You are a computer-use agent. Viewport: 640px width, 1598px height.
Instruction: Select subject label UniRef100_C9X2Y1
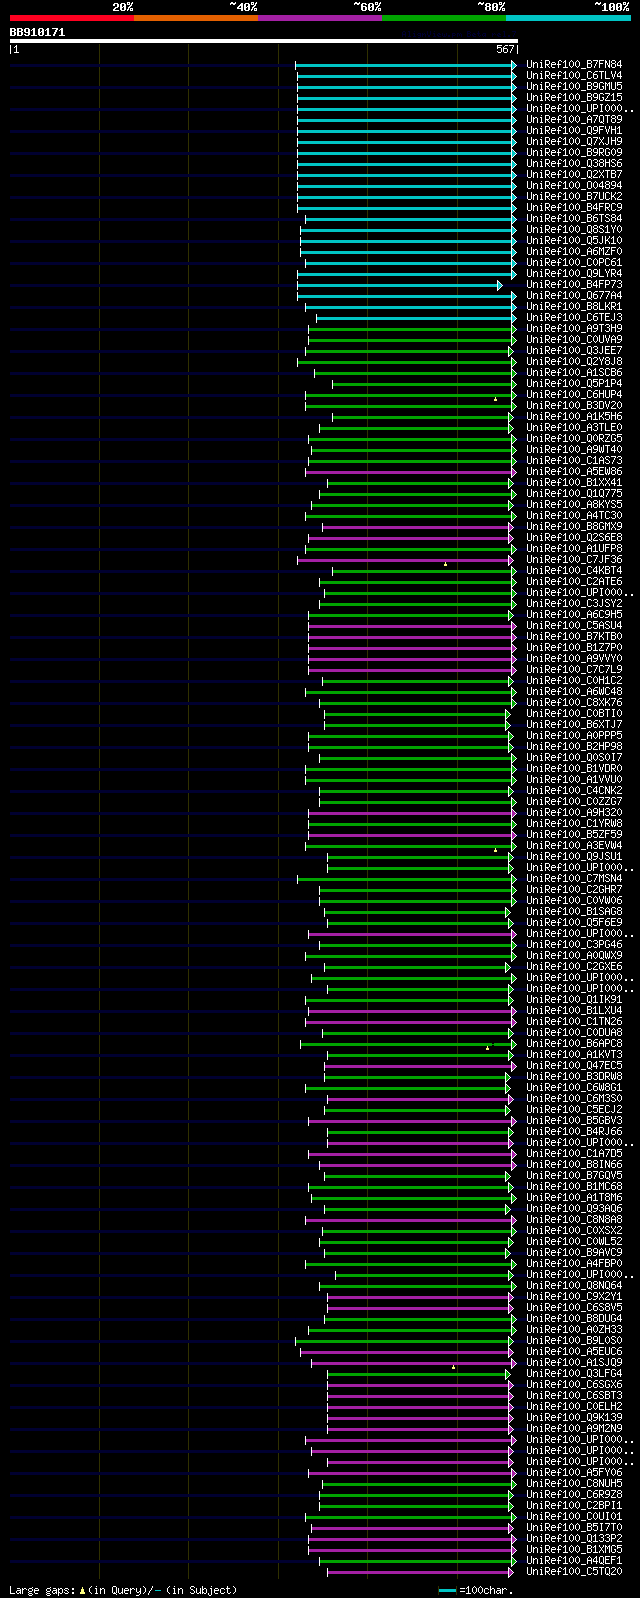pos(574,1296)
